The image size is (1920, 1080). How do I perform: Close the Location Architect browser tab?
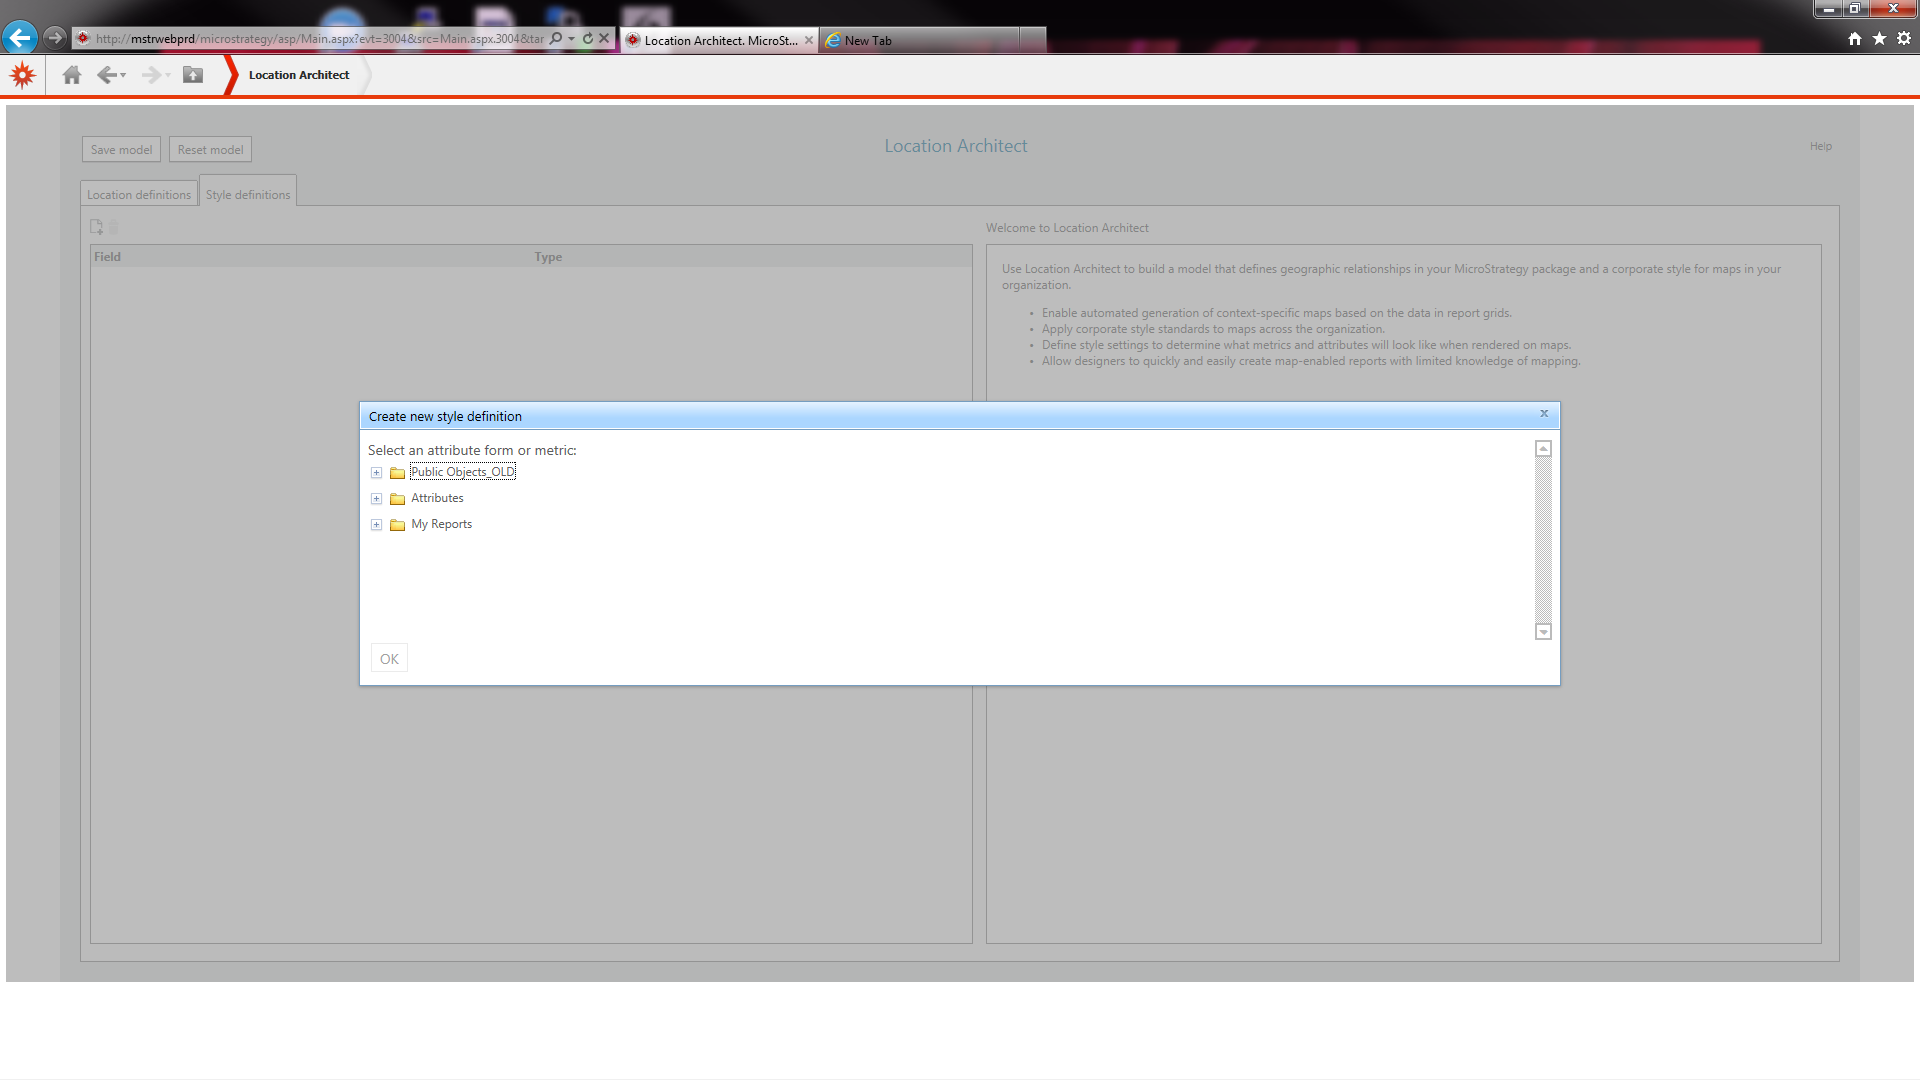[x=809, y=40]
